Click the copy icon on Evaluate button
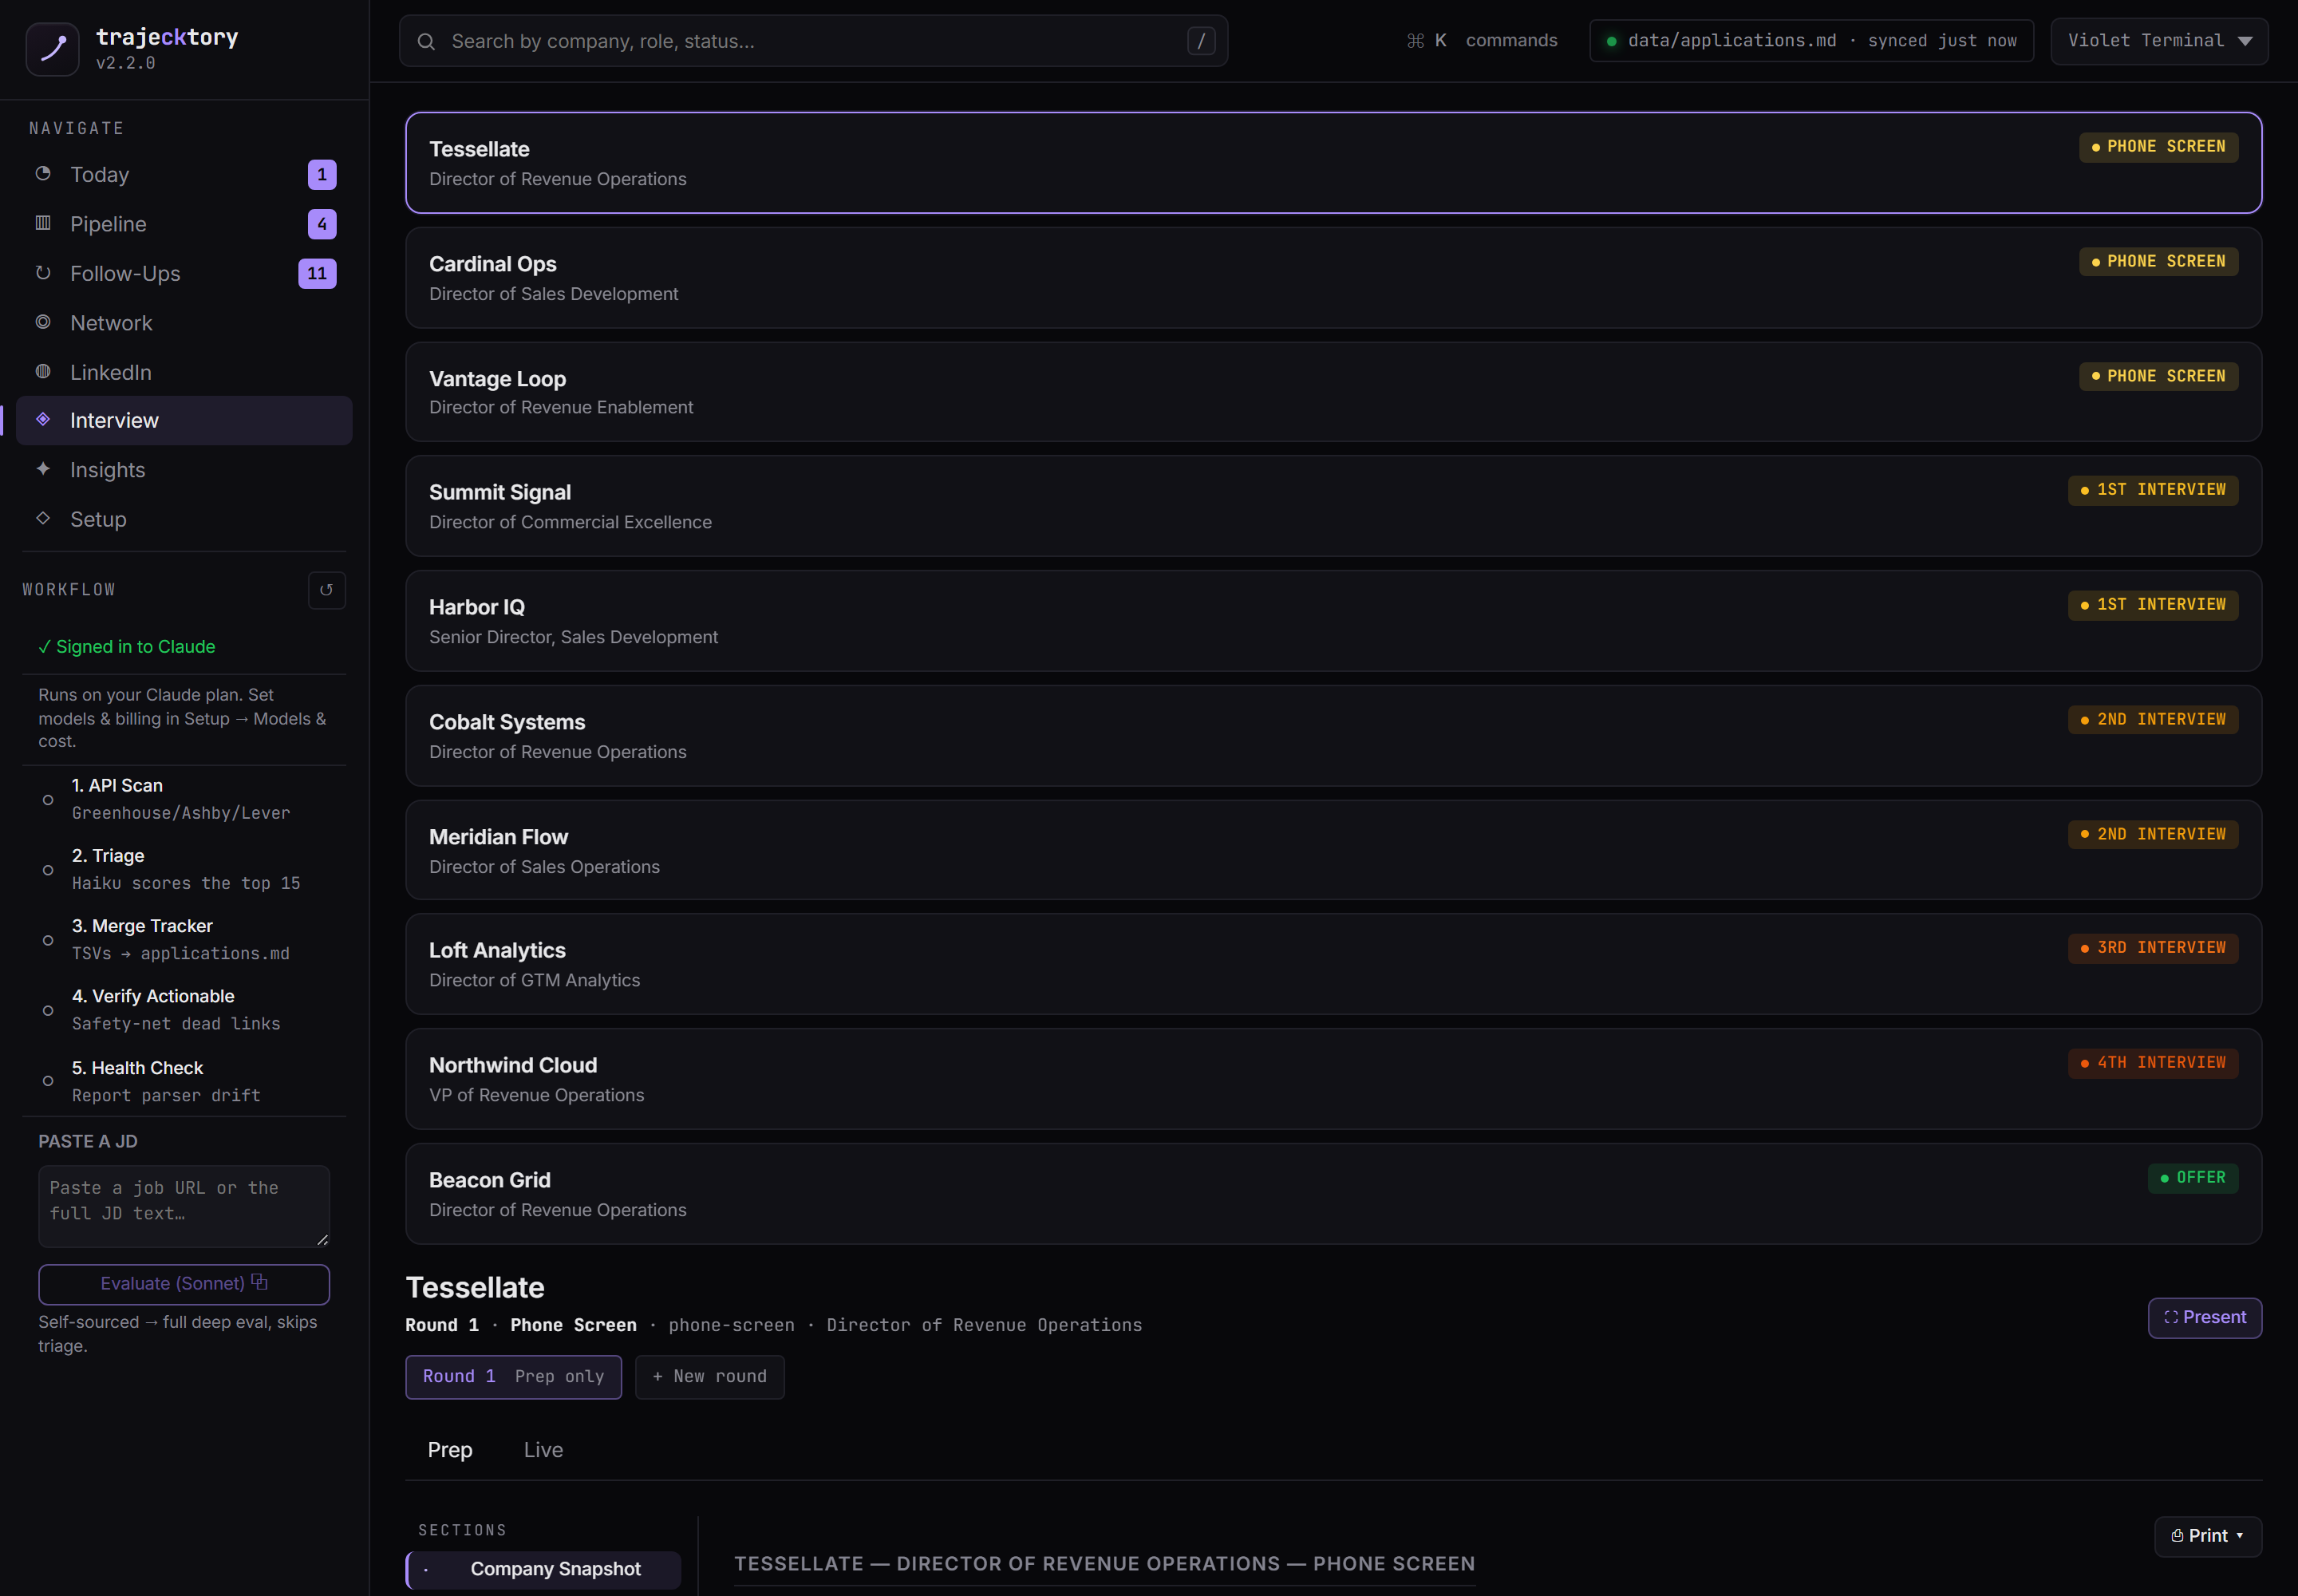Screen dimensions: 2298x1596 click(259, 1282)
